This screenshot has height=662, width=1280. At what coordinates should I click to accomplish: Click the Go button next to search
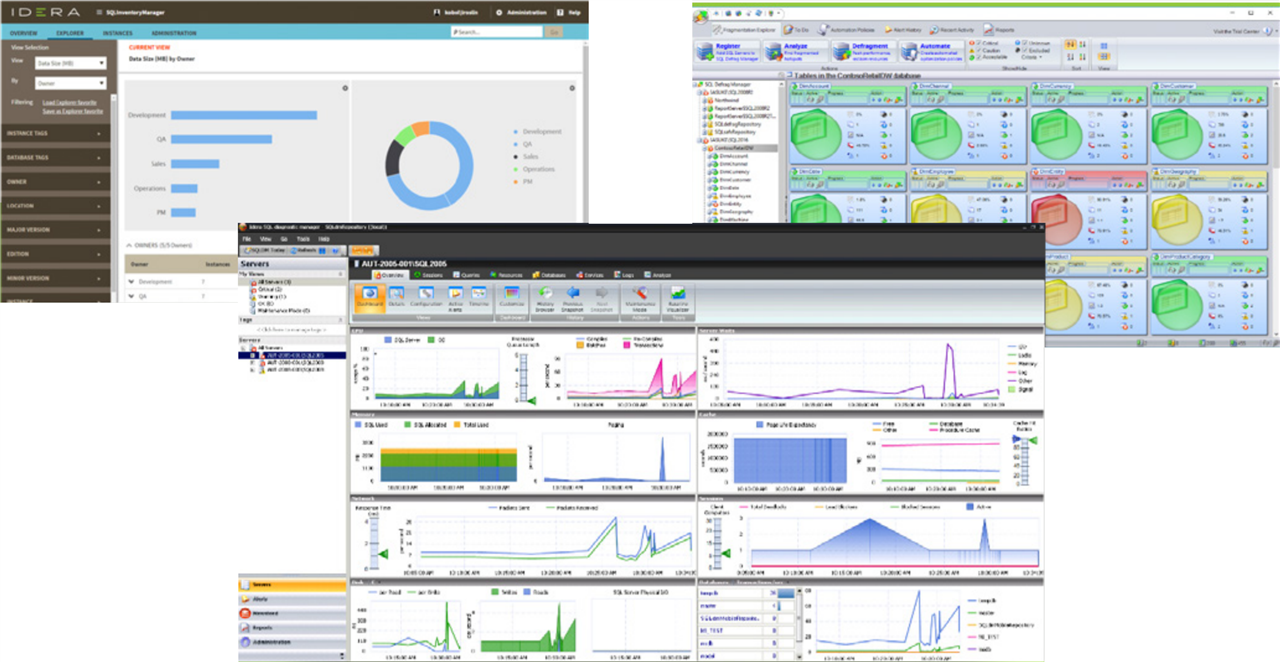tap(554, 32)
